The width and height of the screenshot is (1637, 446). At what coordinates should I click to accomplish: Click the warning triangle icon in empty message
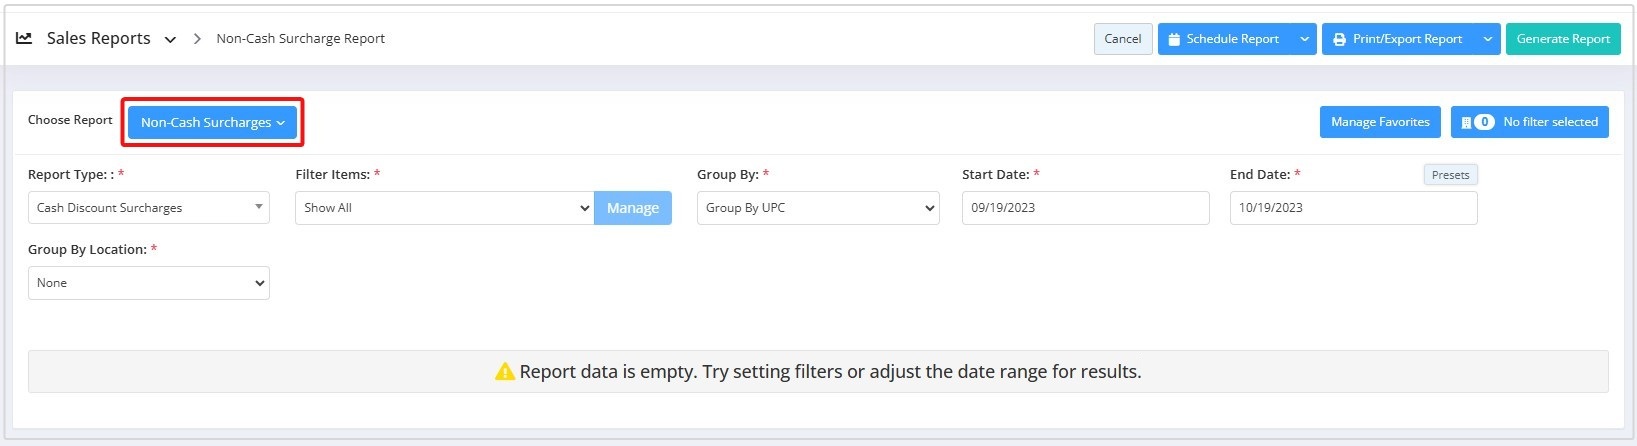(x=505, y=372)
